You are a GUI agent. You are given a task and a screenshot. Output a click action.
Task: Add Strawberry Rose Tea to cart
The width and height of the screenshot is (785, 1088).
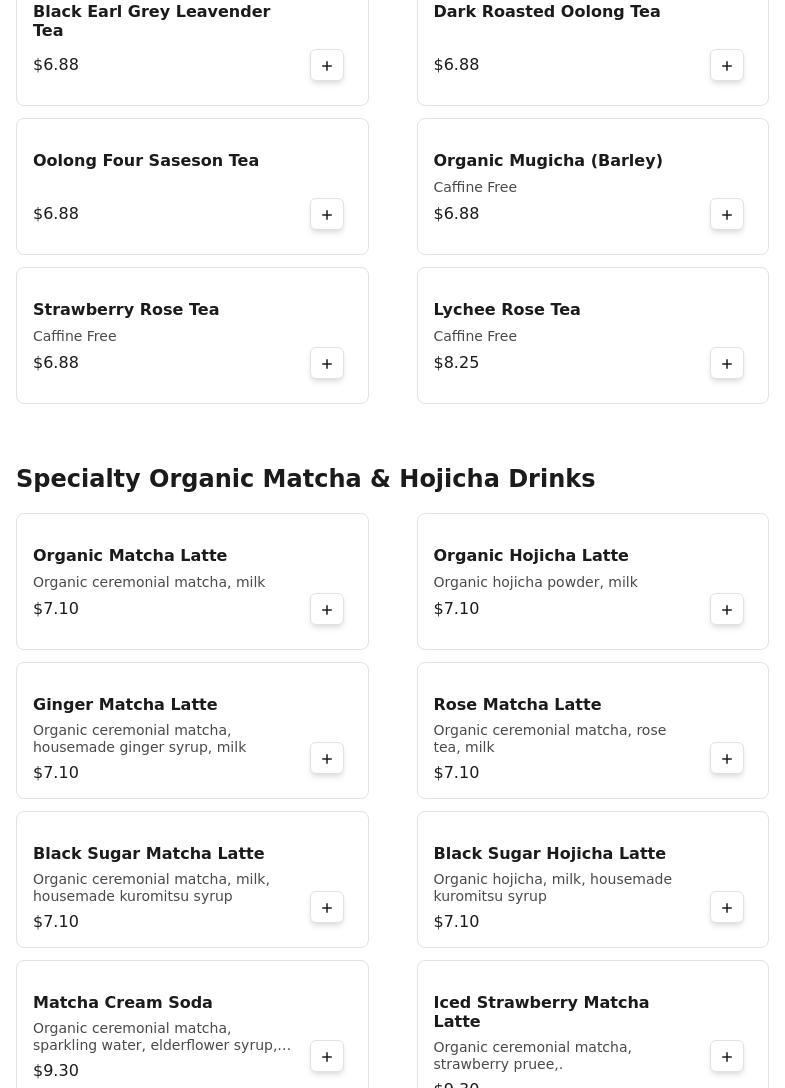tap(327, 364)
